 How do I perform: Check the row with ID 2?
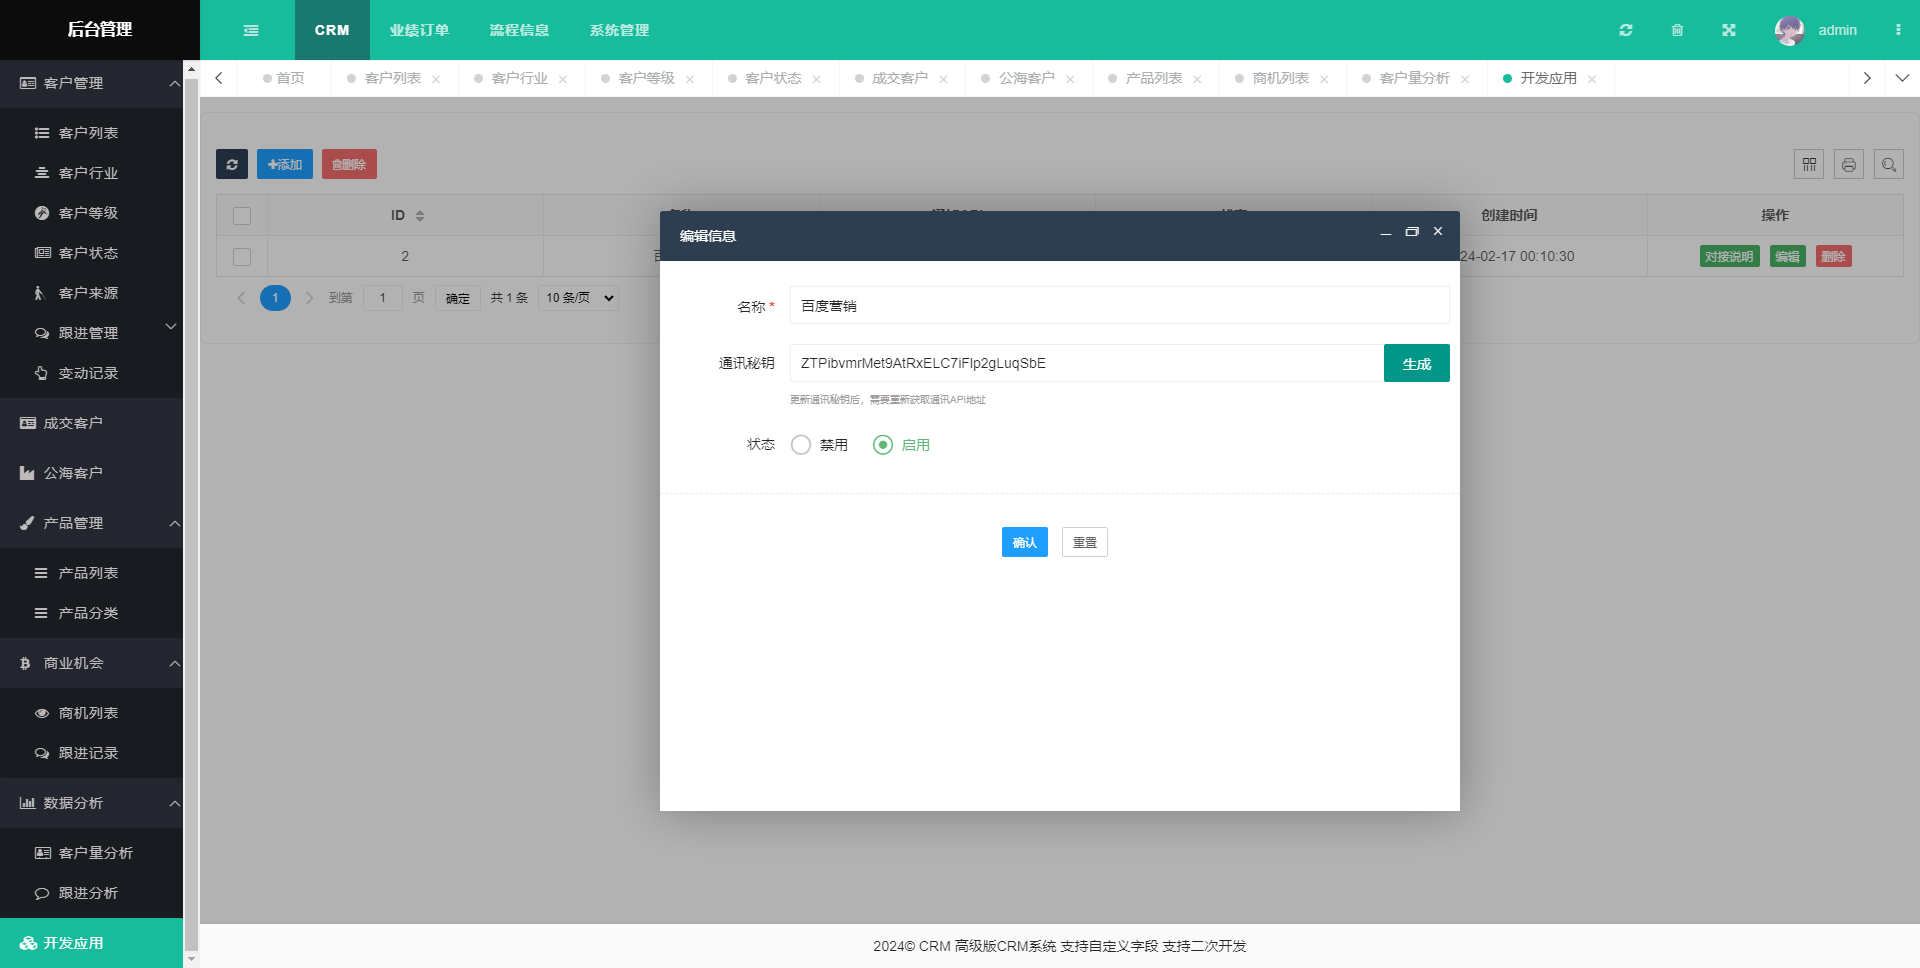tap(242, 257)
